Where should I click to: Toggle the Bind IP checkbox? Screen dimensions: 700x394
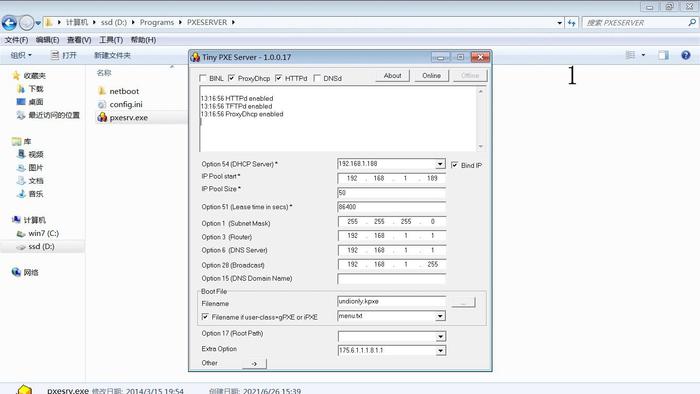tap(454, 165)
